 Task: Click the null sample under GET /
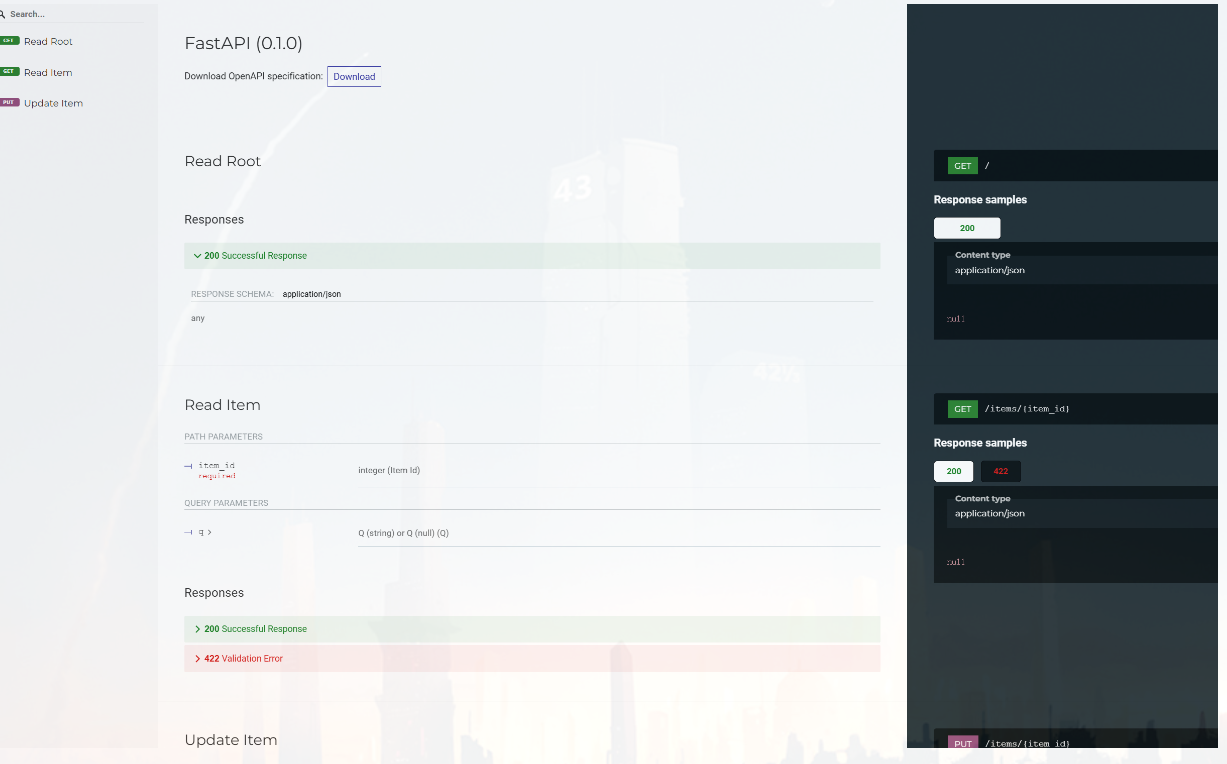tap(956, 319)
